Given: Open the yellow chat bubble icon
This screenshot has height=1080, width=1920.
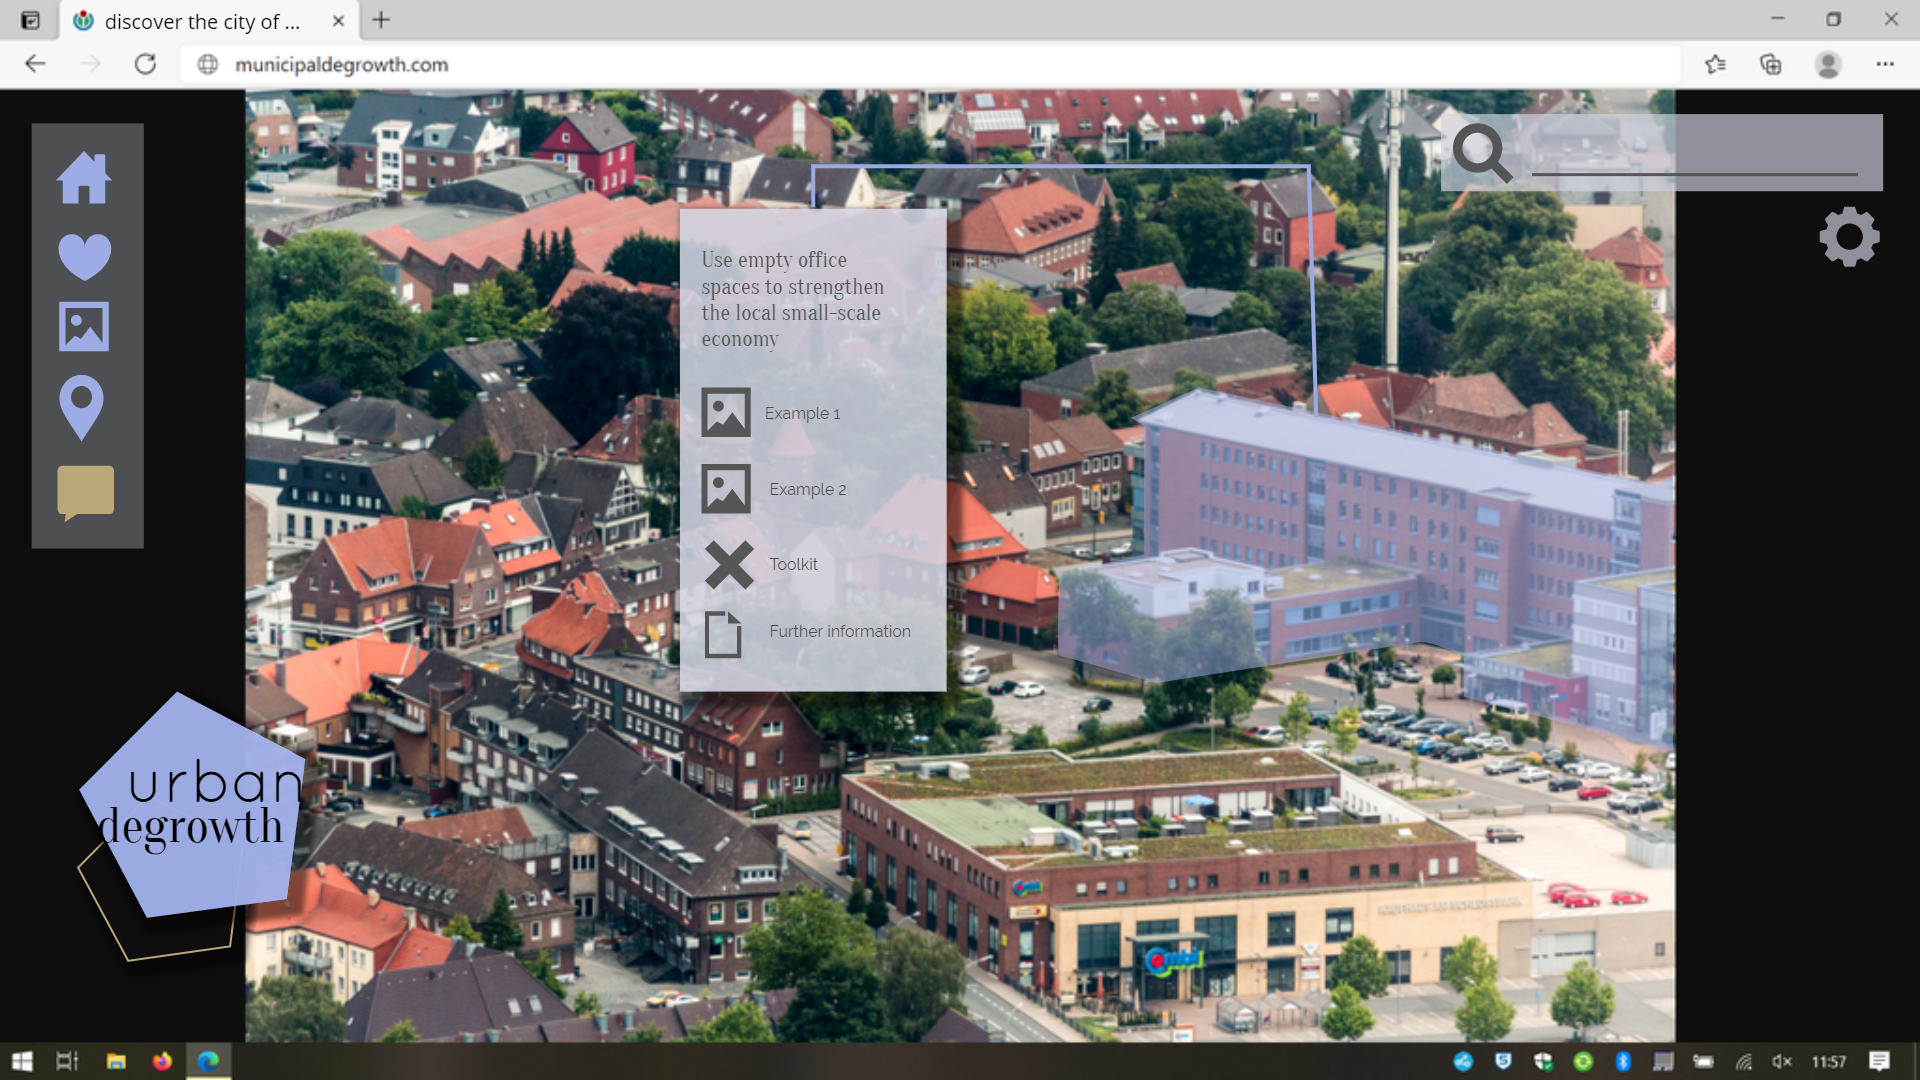Looking at the screenshot, I should 86,492.
